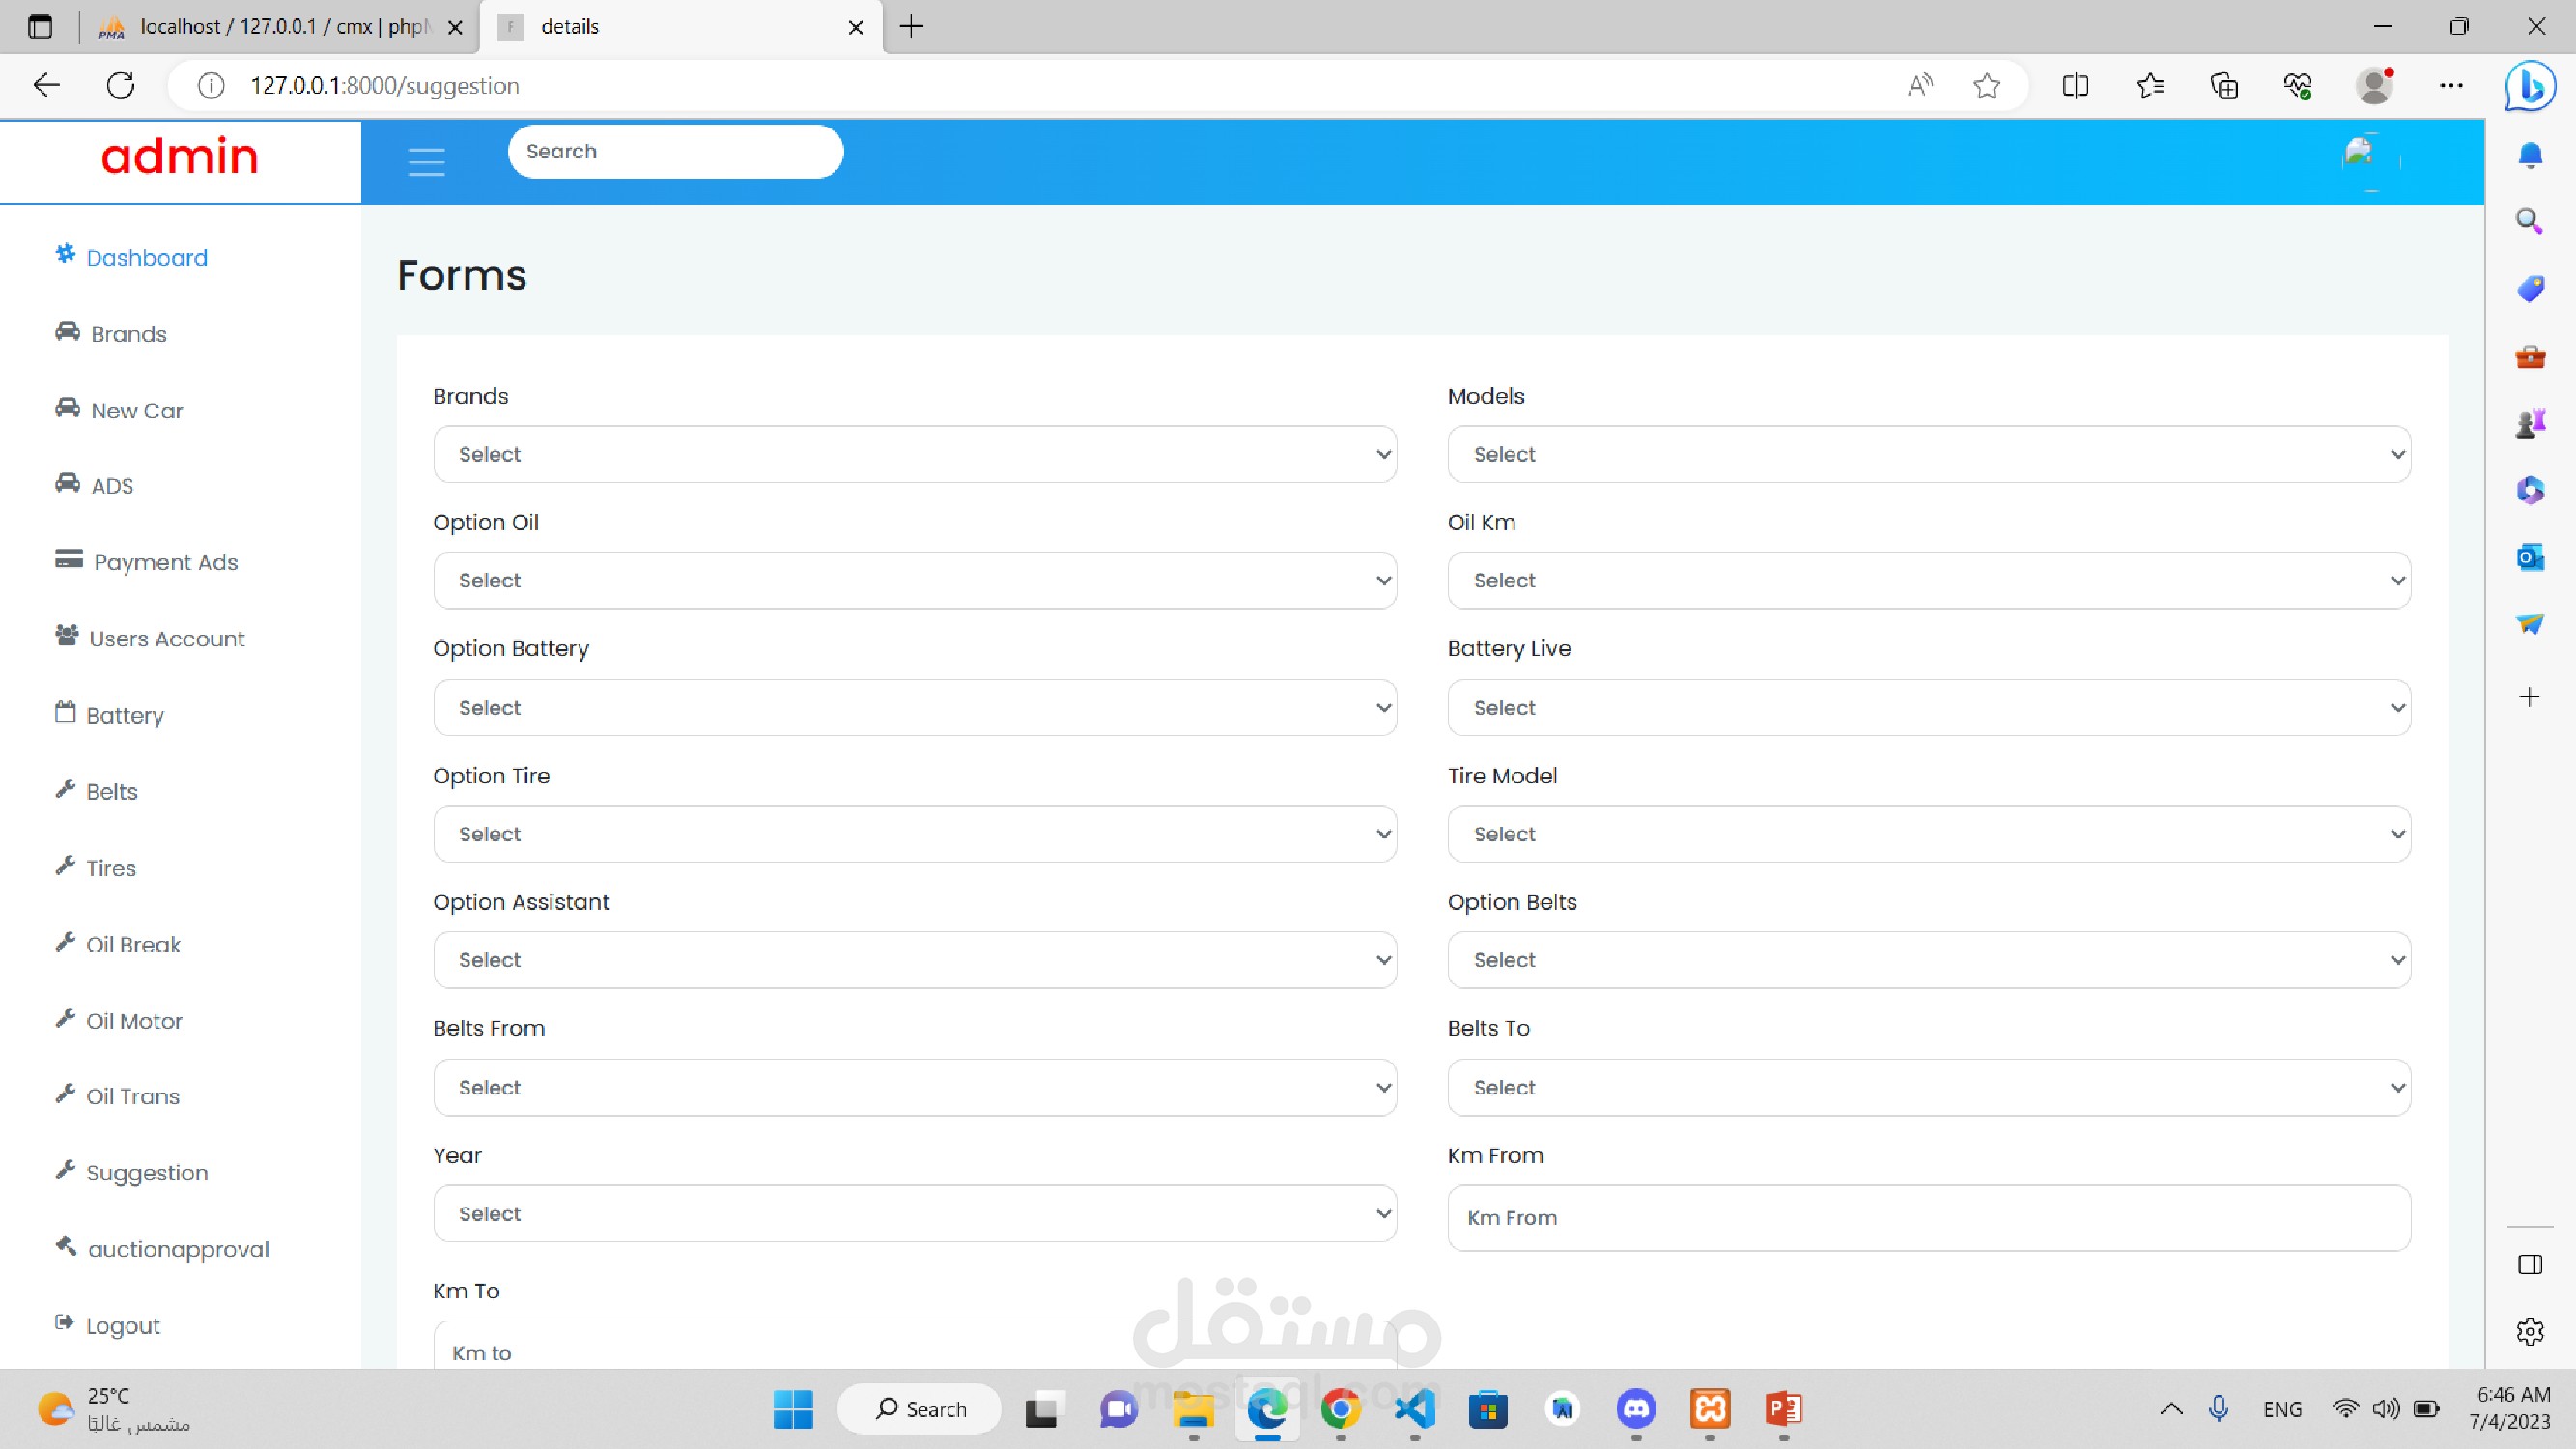Refresh the page using reload icon
Viewport: 2576px width, 1449px height.
[x=121, y=86]
